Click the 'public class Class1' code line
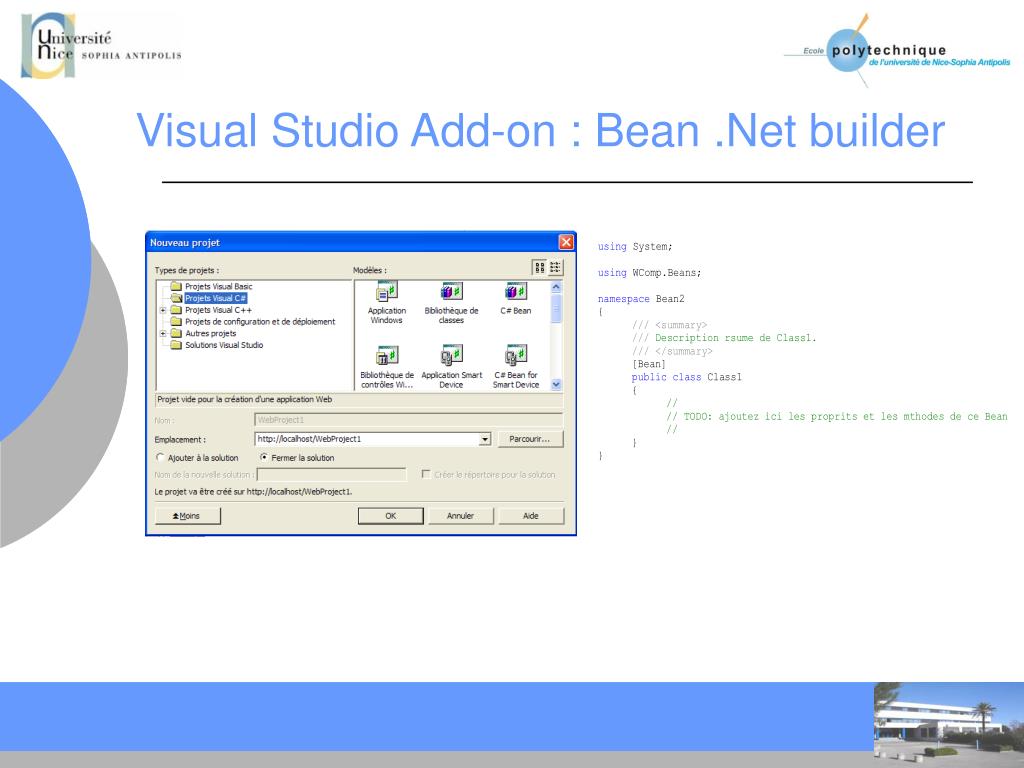1024x768 pixels. tap(686, 377)
